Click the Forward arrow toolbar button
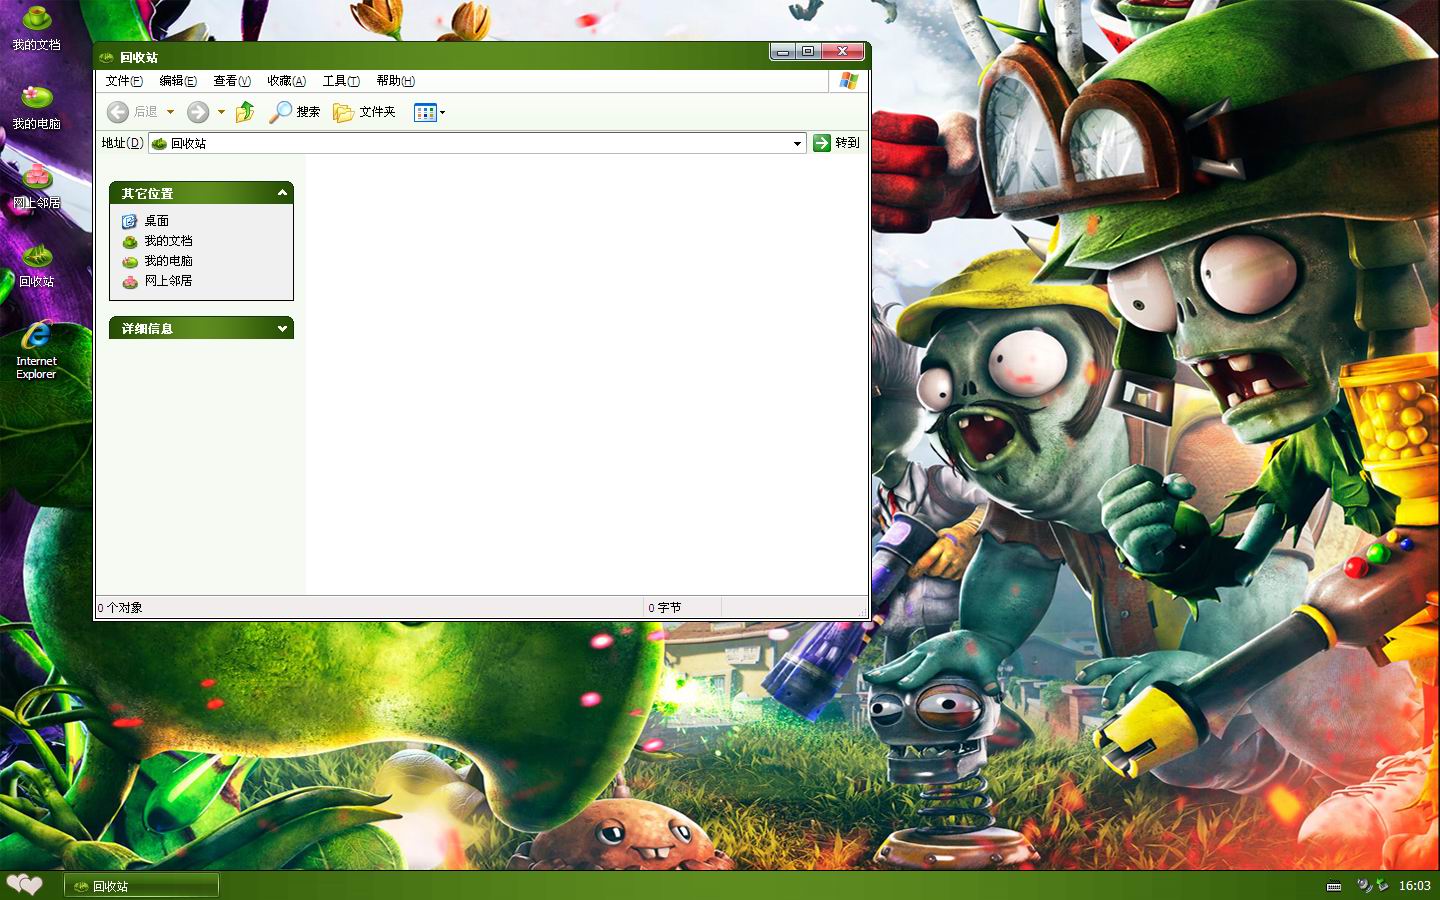The height and width of the screenshot is (900, 1440). (198, 112)
